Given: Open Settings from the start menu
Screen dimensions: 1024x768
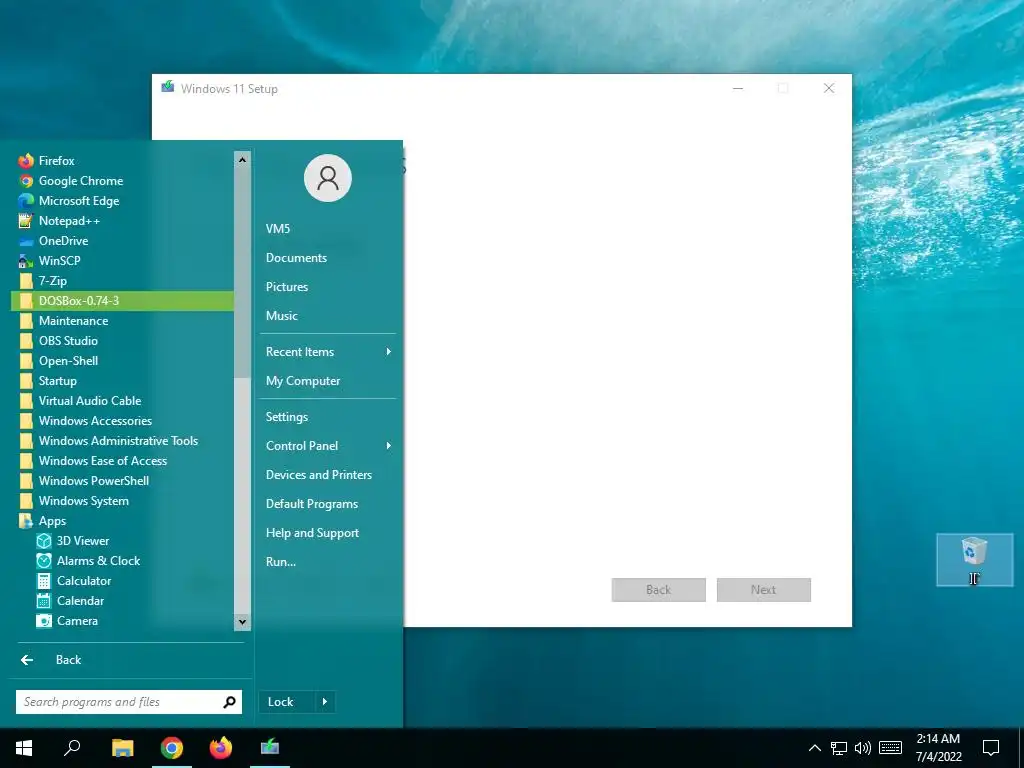Looking at the screenshot, I should point(328,417).
